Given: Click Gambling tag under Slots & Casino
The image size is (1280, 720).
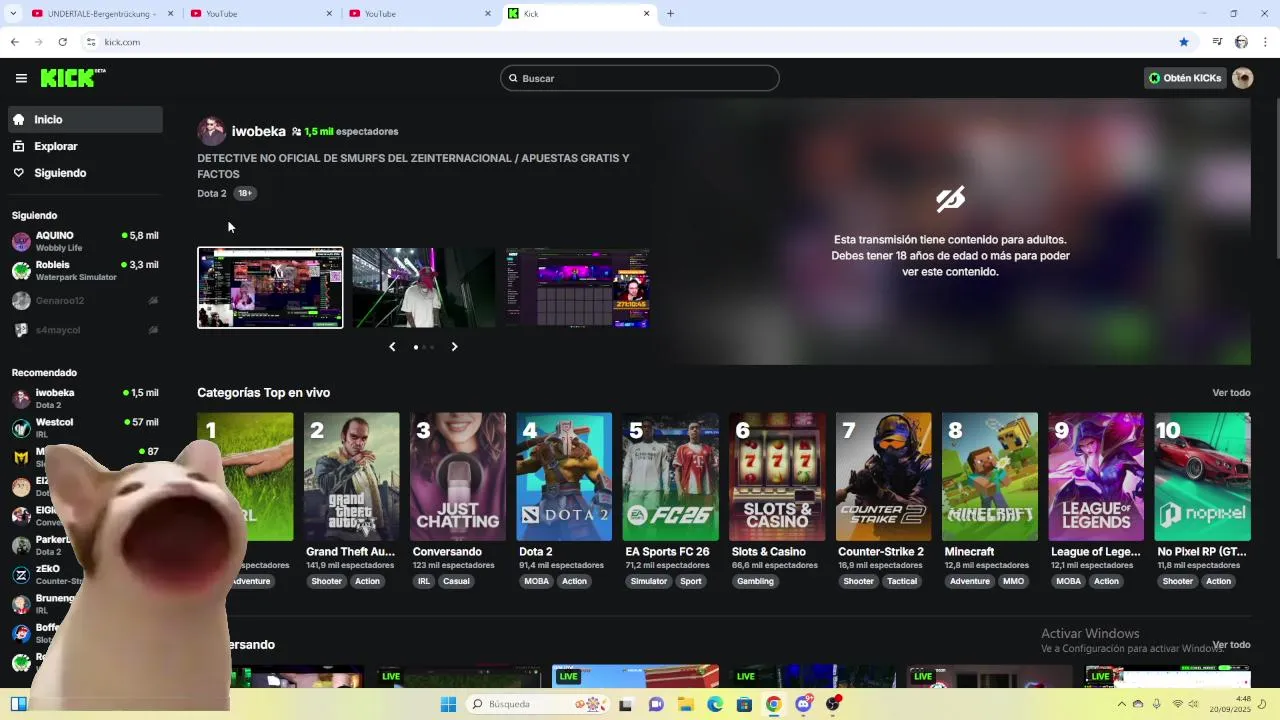Looking at the screenshot, I should [755, 581].
